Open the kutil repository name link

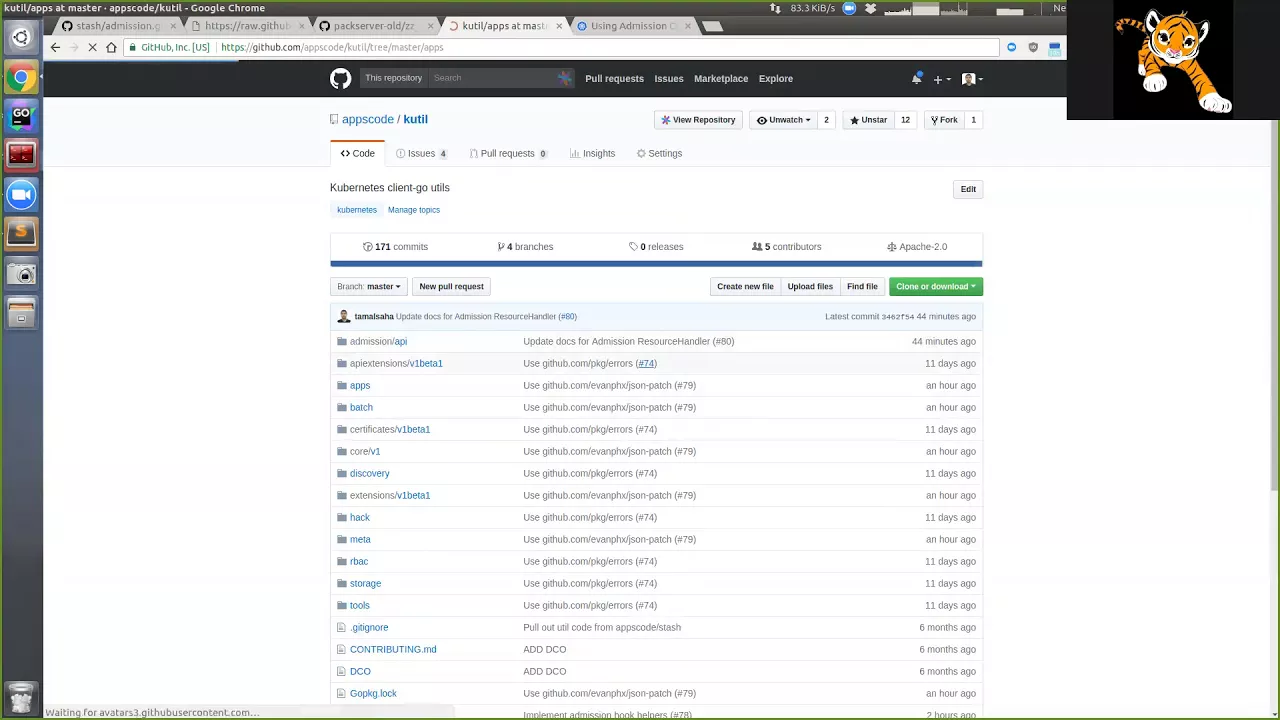(x=415, y=119)
